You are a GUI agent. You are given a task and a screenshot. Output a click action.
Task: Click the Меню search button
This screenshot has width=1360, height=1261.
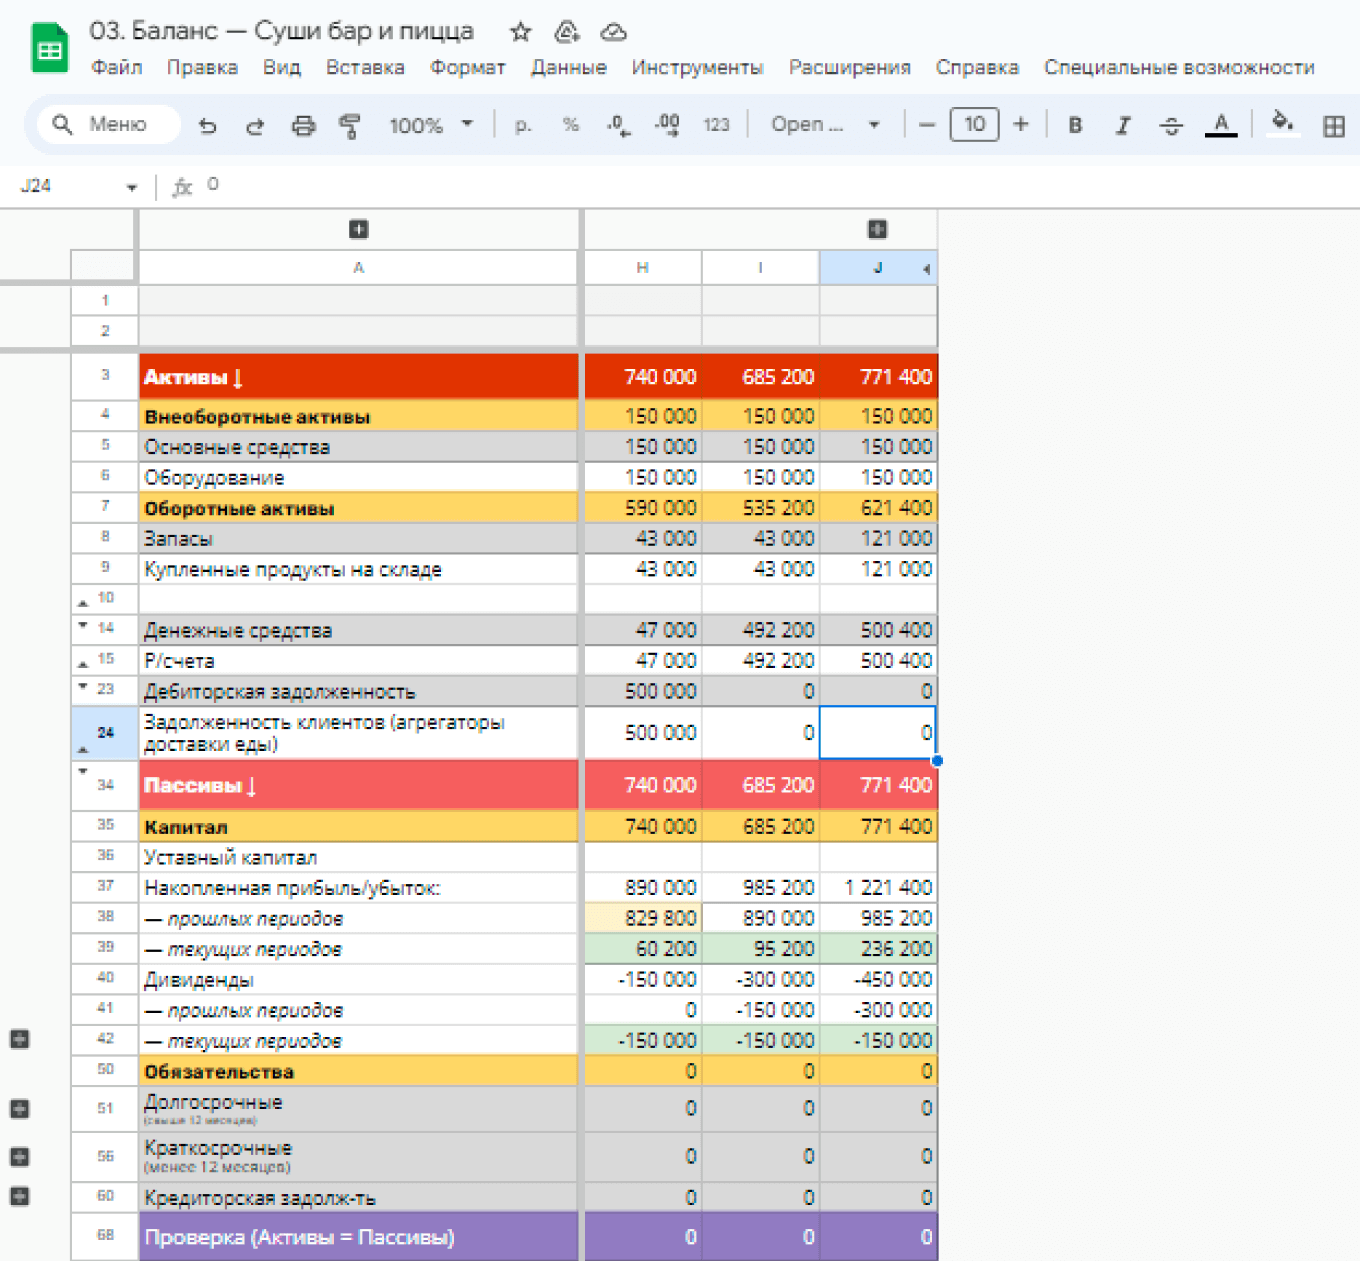tap(108, 124)
